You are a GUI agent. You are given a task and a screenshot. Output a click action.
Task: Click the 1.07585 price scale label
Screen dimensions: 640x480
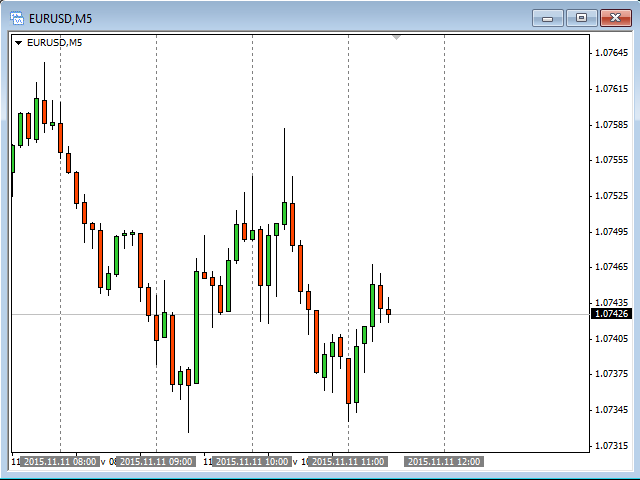pyautogui.click(x=610, y=125)
